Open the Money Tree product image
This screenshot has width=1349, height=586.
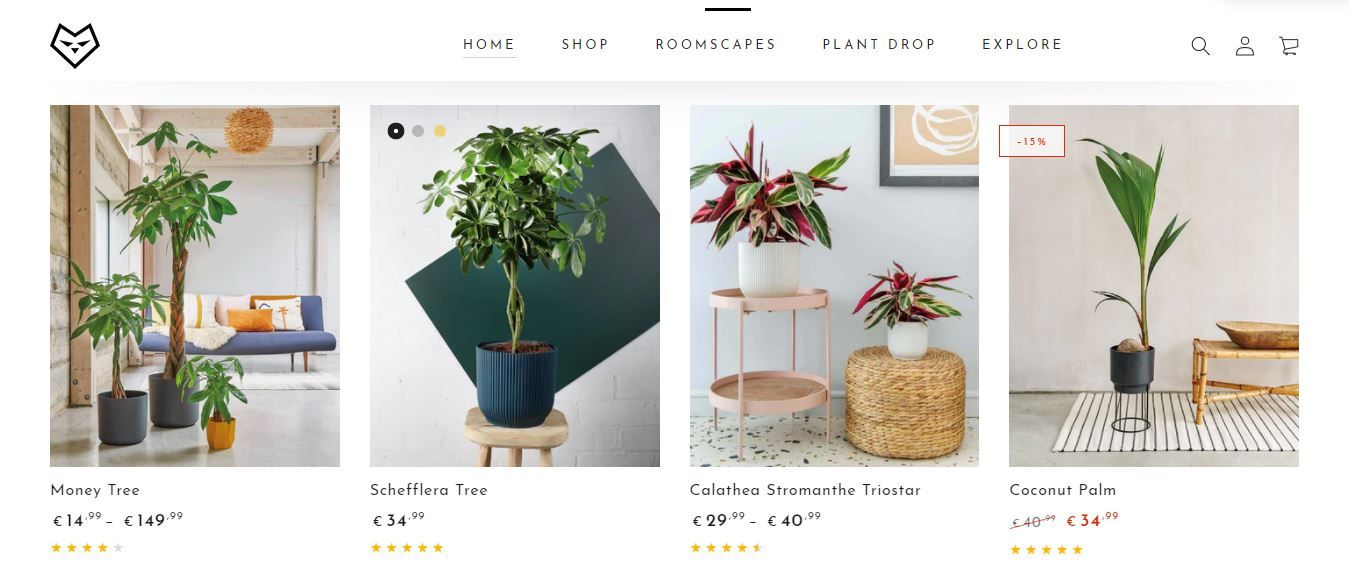(x=195, y=286)
